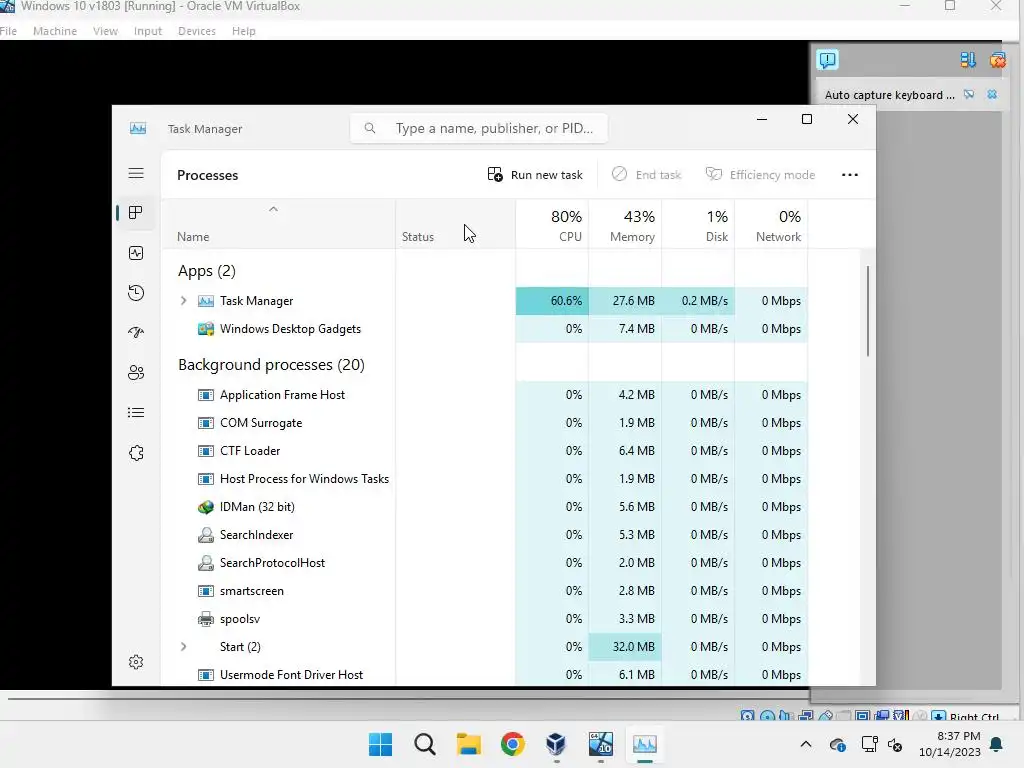Image resolution: width=1024 pixels, height=768 pixels.
Task: Show hidden system tray icons chevron
Action: (806, 744)
